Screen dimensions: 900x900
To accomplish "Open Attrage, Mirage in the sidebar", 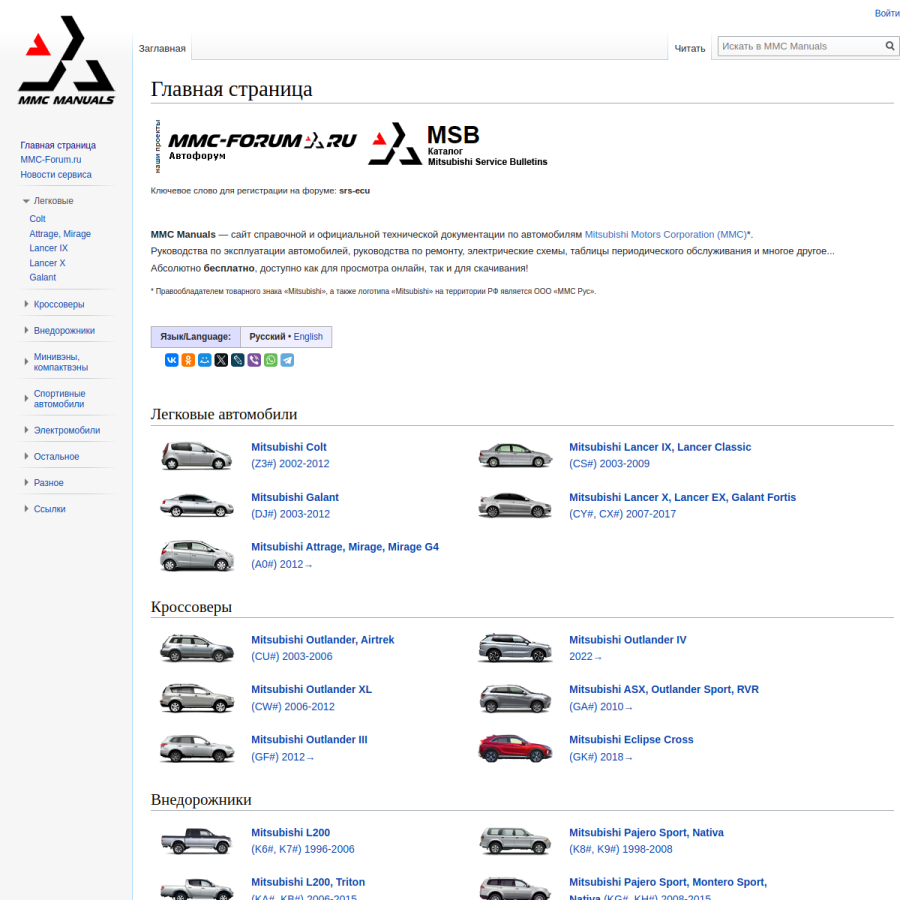I will pyautogui.click(x=60, y=234).
